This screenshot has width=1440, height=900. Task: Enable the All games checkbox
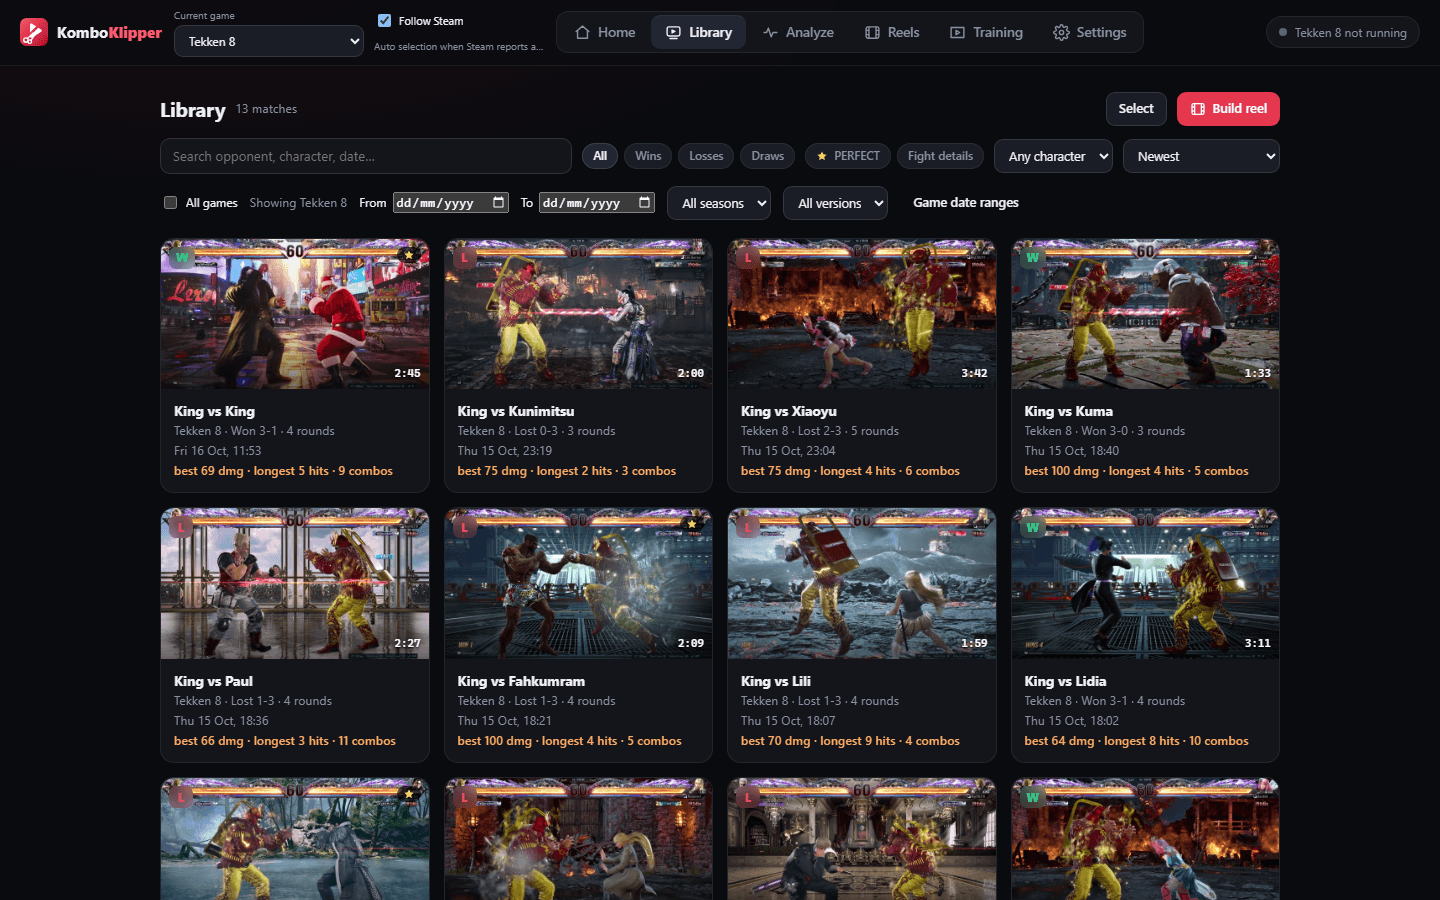(x=170, y=202)
